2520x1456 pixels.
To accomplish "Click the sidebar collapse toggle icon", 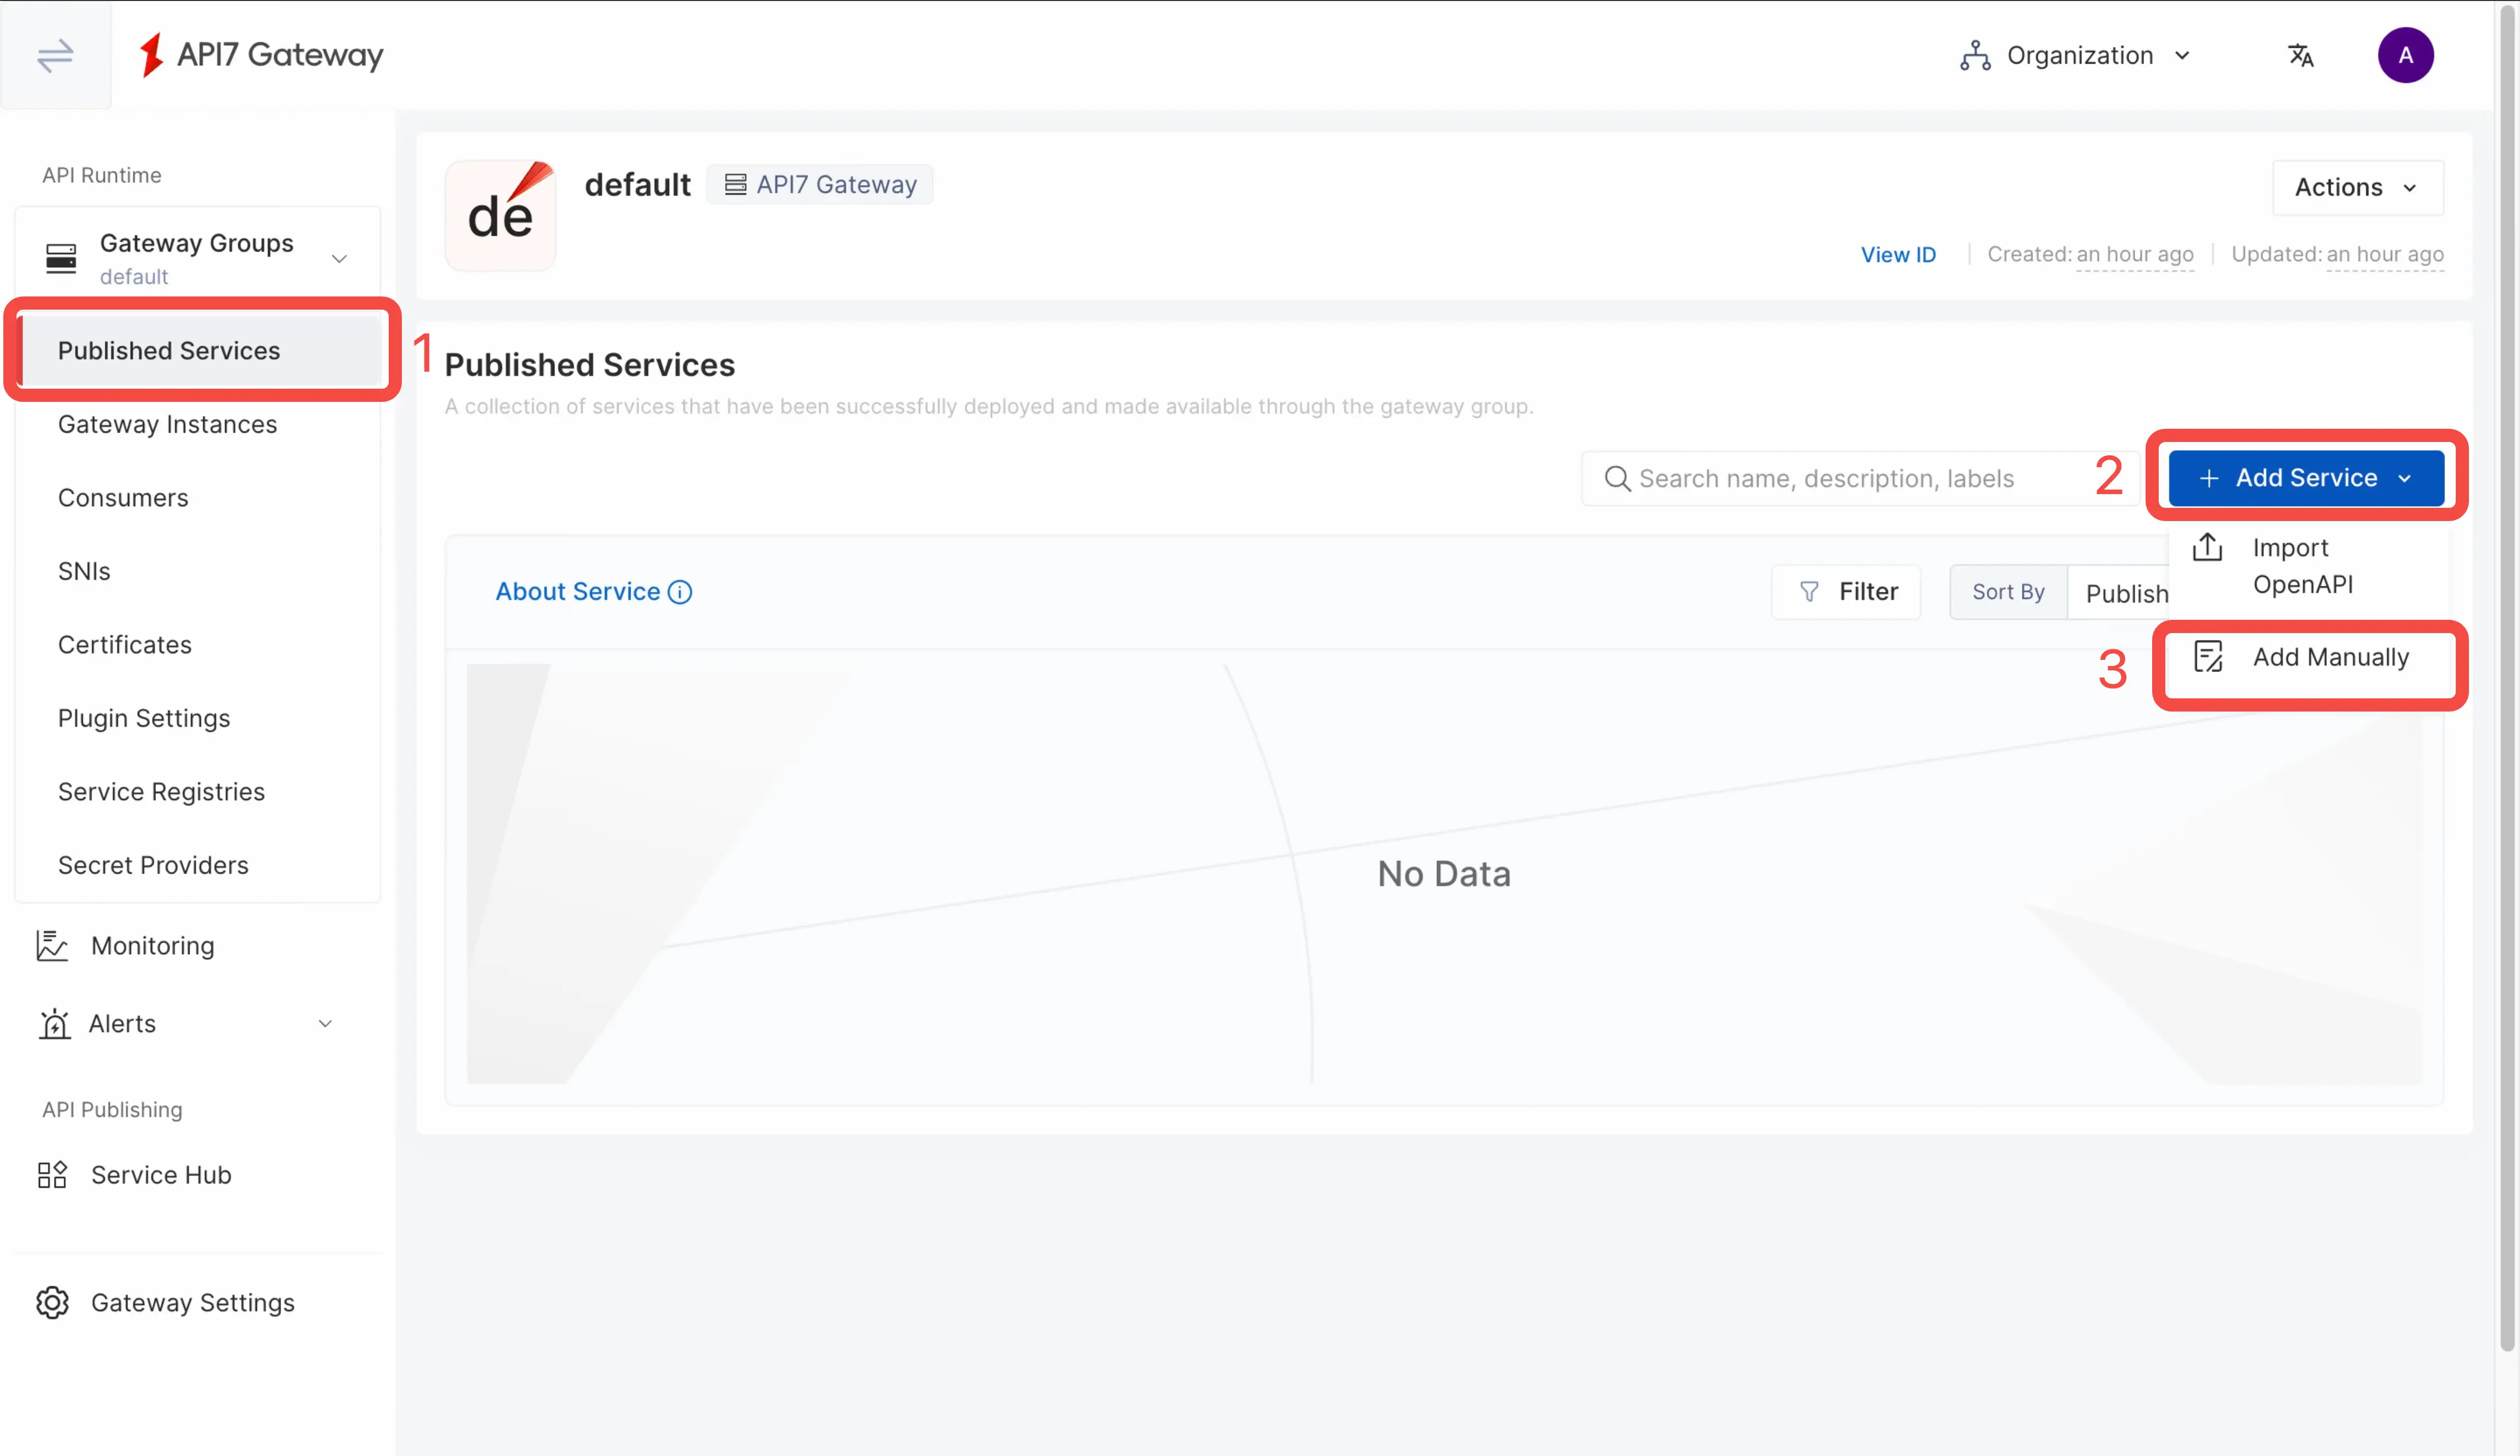I will point(55,55).
